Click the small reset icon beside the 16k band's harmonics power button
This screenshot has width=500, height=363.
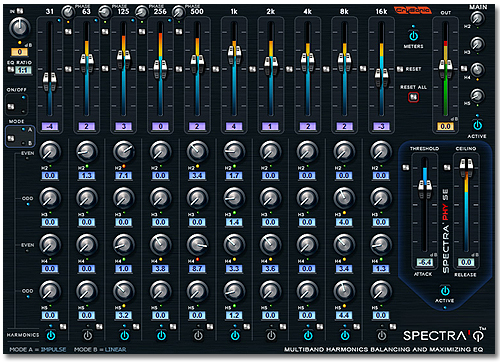pyautogui.click(x=393, y=327)
